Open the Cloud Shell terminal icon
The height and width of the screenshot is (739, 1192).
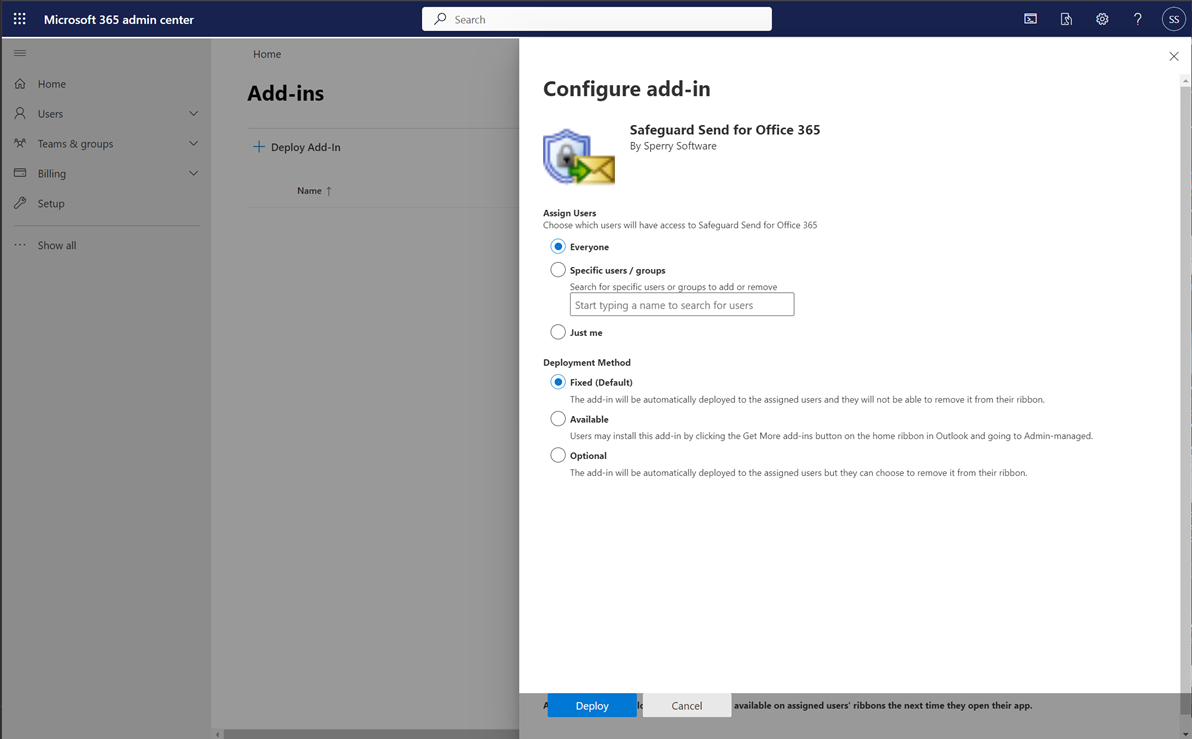pyautogui.click(x=1030, y=19)
